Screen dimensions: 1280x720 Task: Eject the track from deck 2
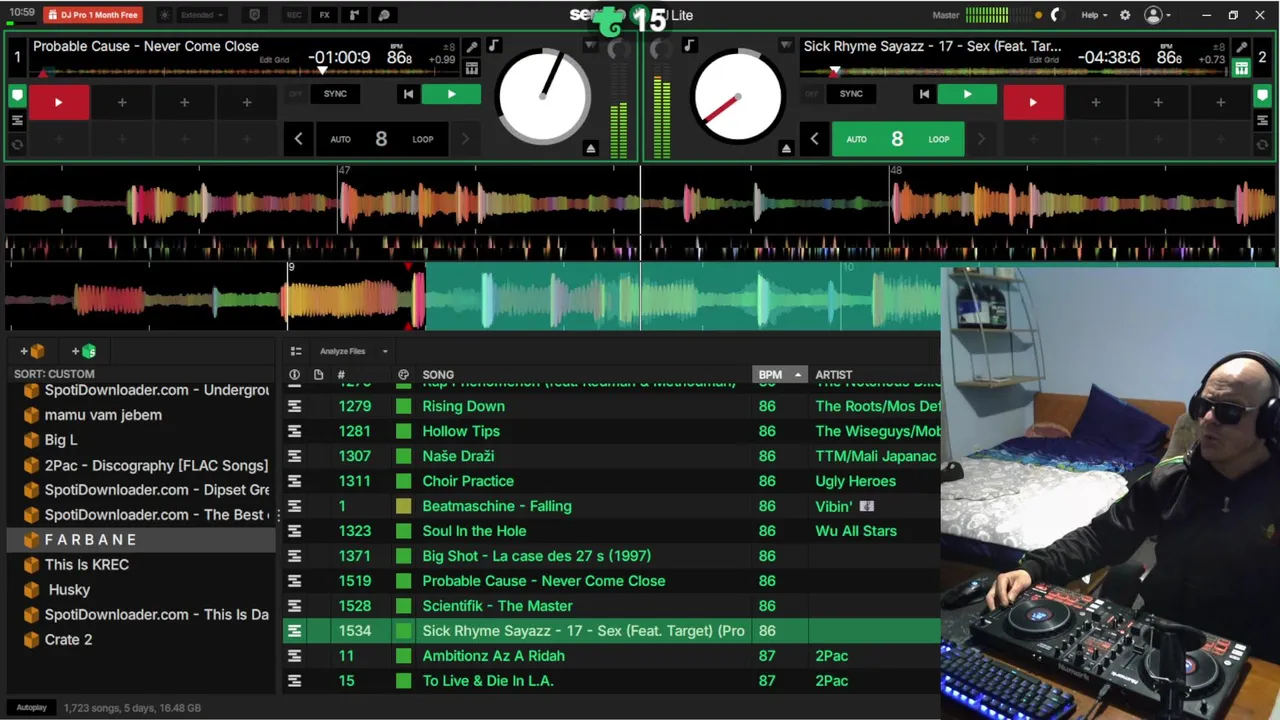click(x=786, y=148)
